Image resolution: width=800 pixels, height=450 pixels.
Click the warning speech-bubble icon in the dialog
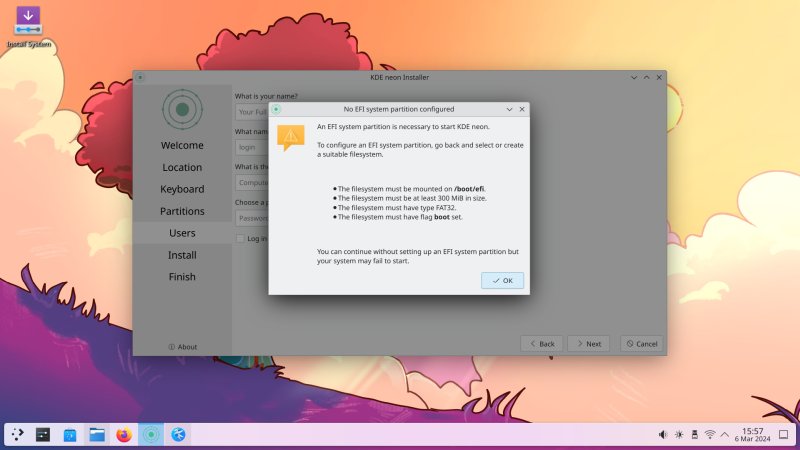pyautogui.click(x=290, y=138)
